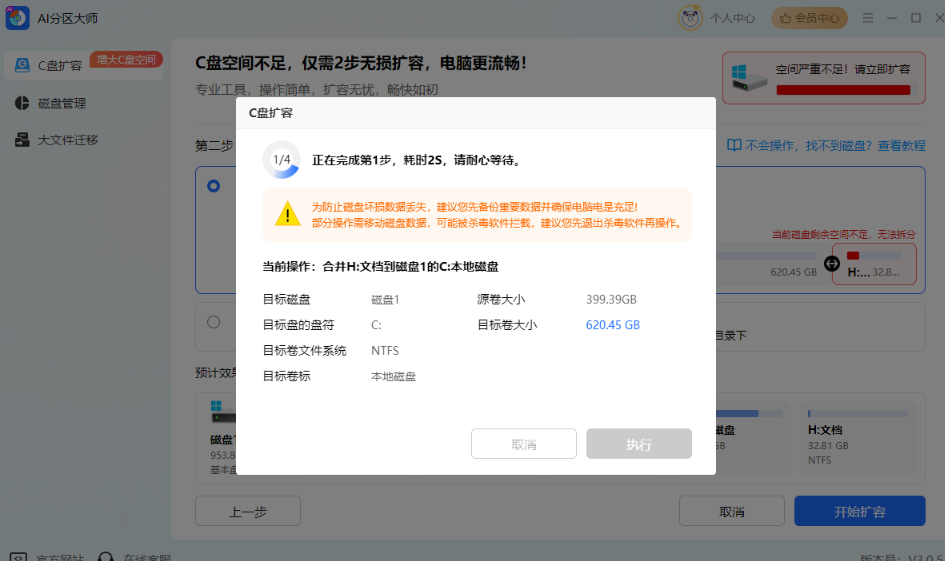Click the yellow warning triangle icon
Image resolution: width=945 pixels, height=561 pixels.
(287, 214)
